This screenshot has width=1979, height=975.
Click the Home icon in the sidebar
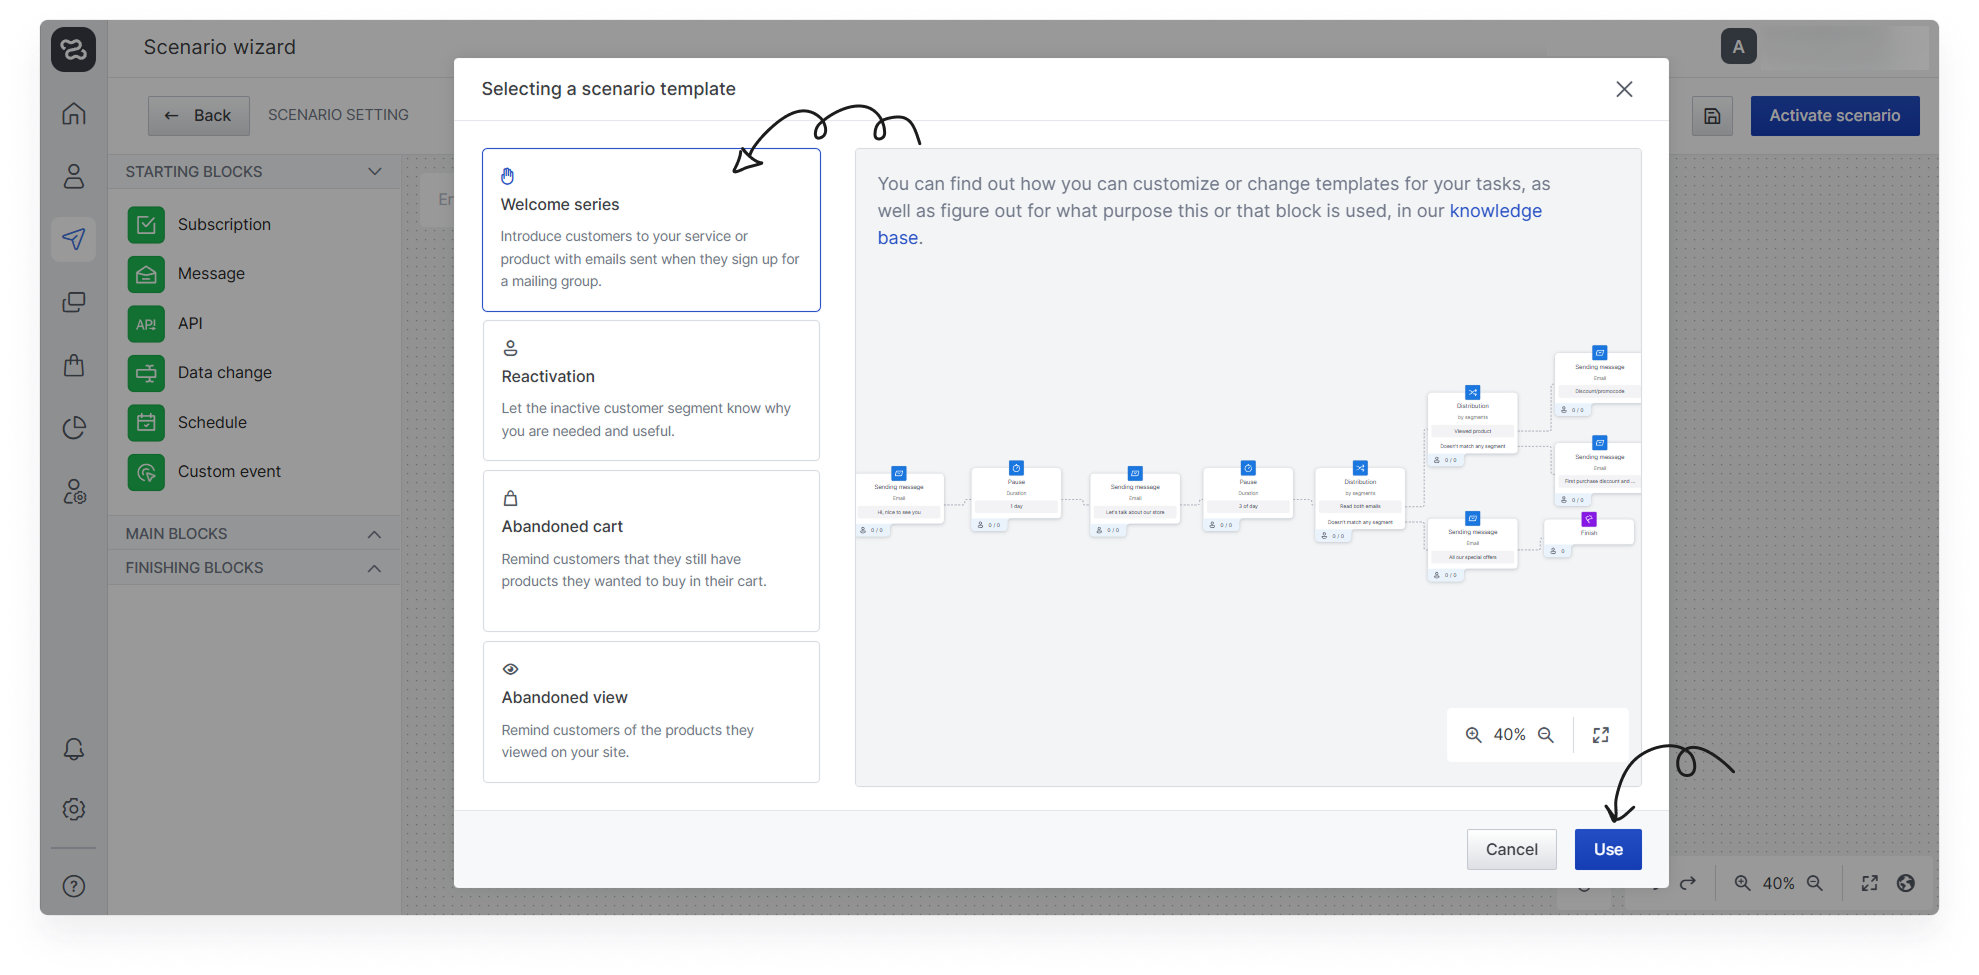(x=74, y=114)
